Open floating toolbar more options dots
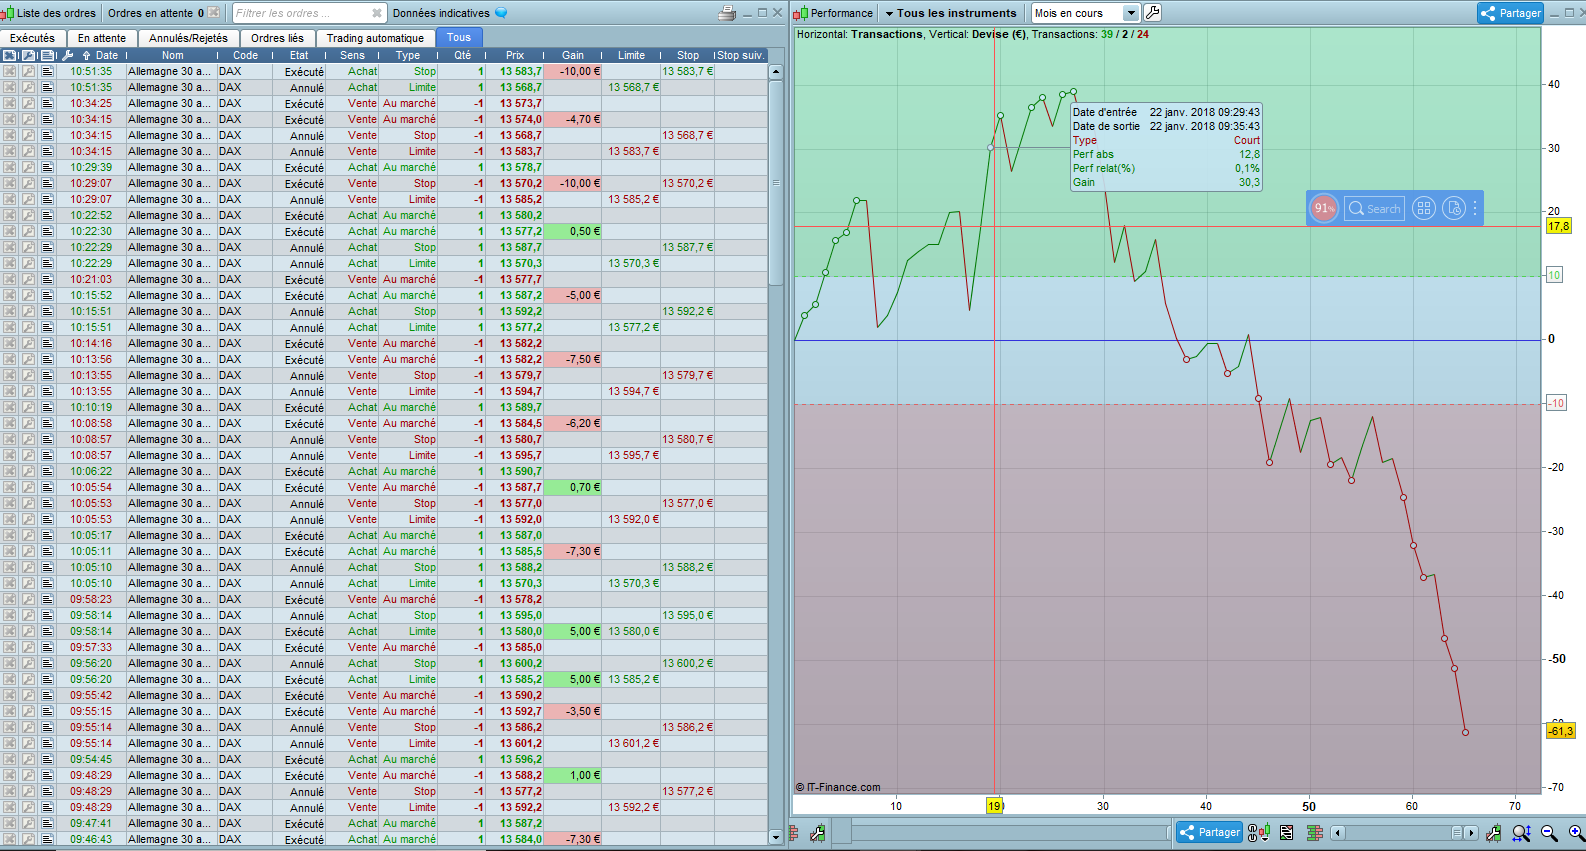 click(x=1475, y=208)
